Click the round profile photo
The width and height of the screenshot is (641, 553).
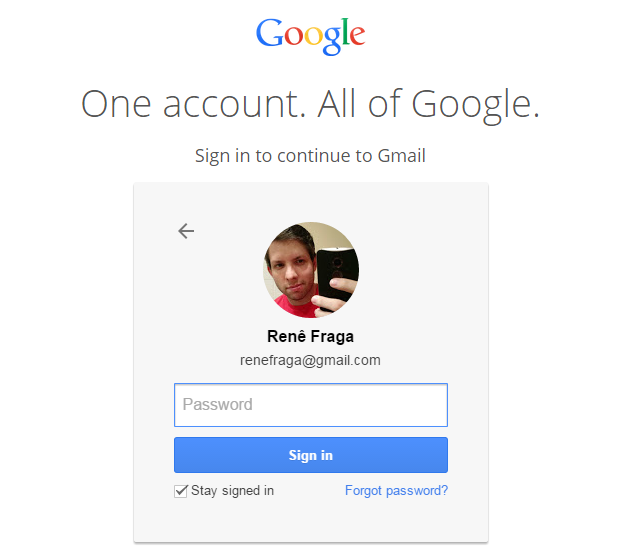pyautogui.click(x=311, y=270)
